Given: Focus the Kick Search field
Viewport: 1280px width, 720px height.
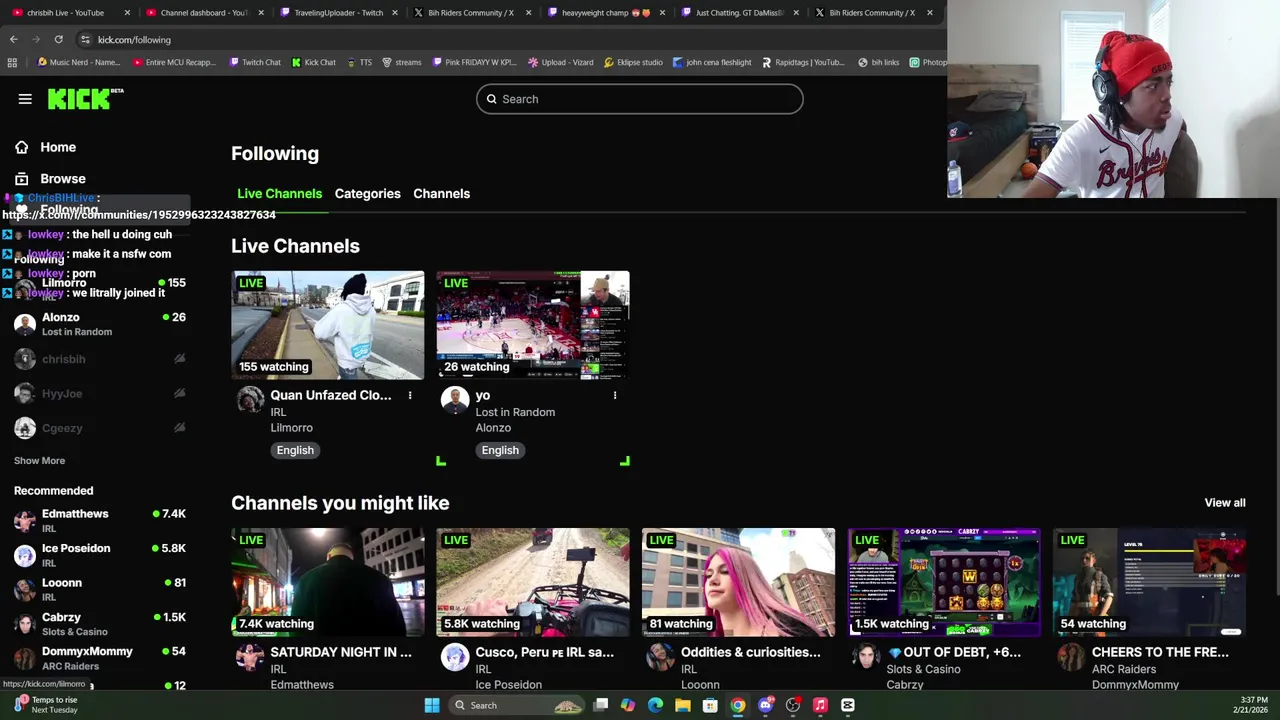Looking at the screenshot, I should (x=640, y=99).
